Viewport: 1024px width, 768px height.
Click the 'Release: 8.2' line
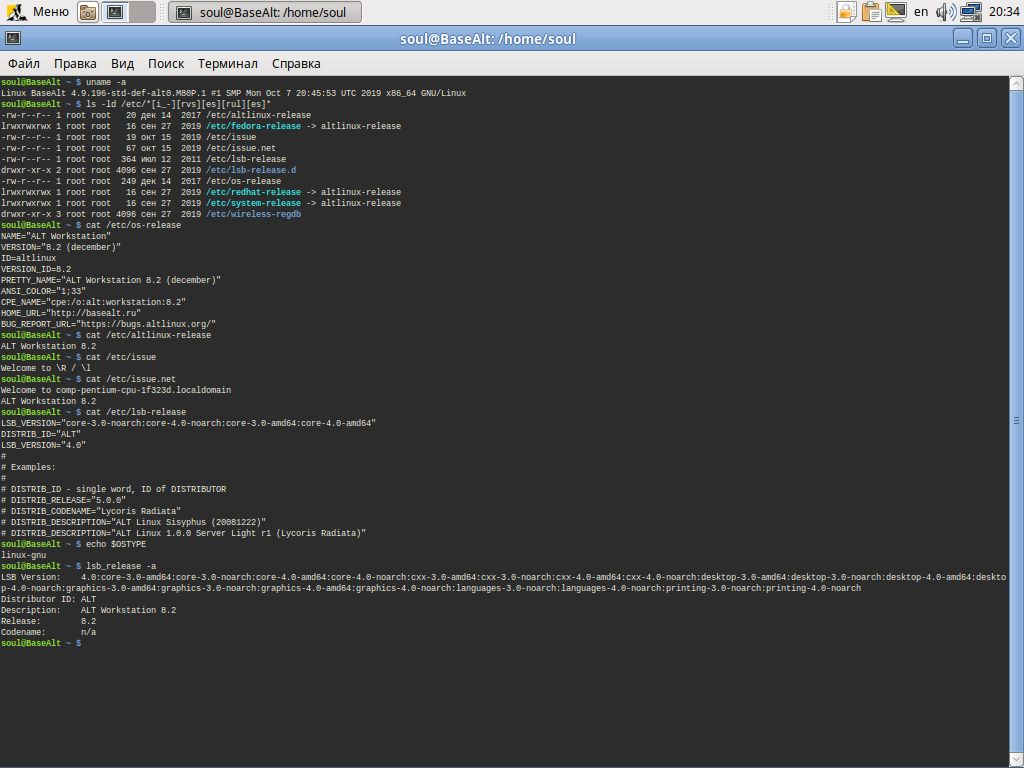[x=48, y=622]
